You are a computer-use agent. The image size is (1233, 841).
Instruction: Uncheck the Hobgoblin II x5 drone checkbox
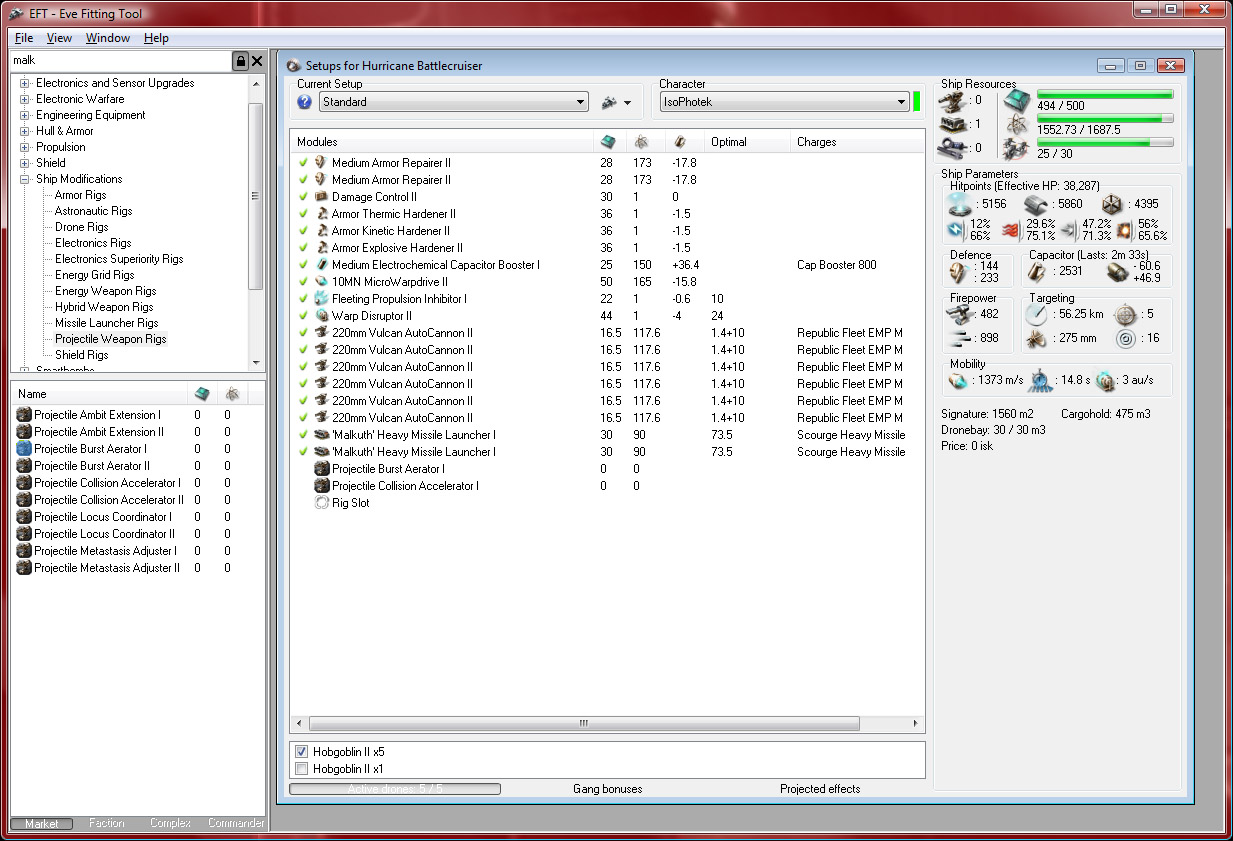click(302, 752)
